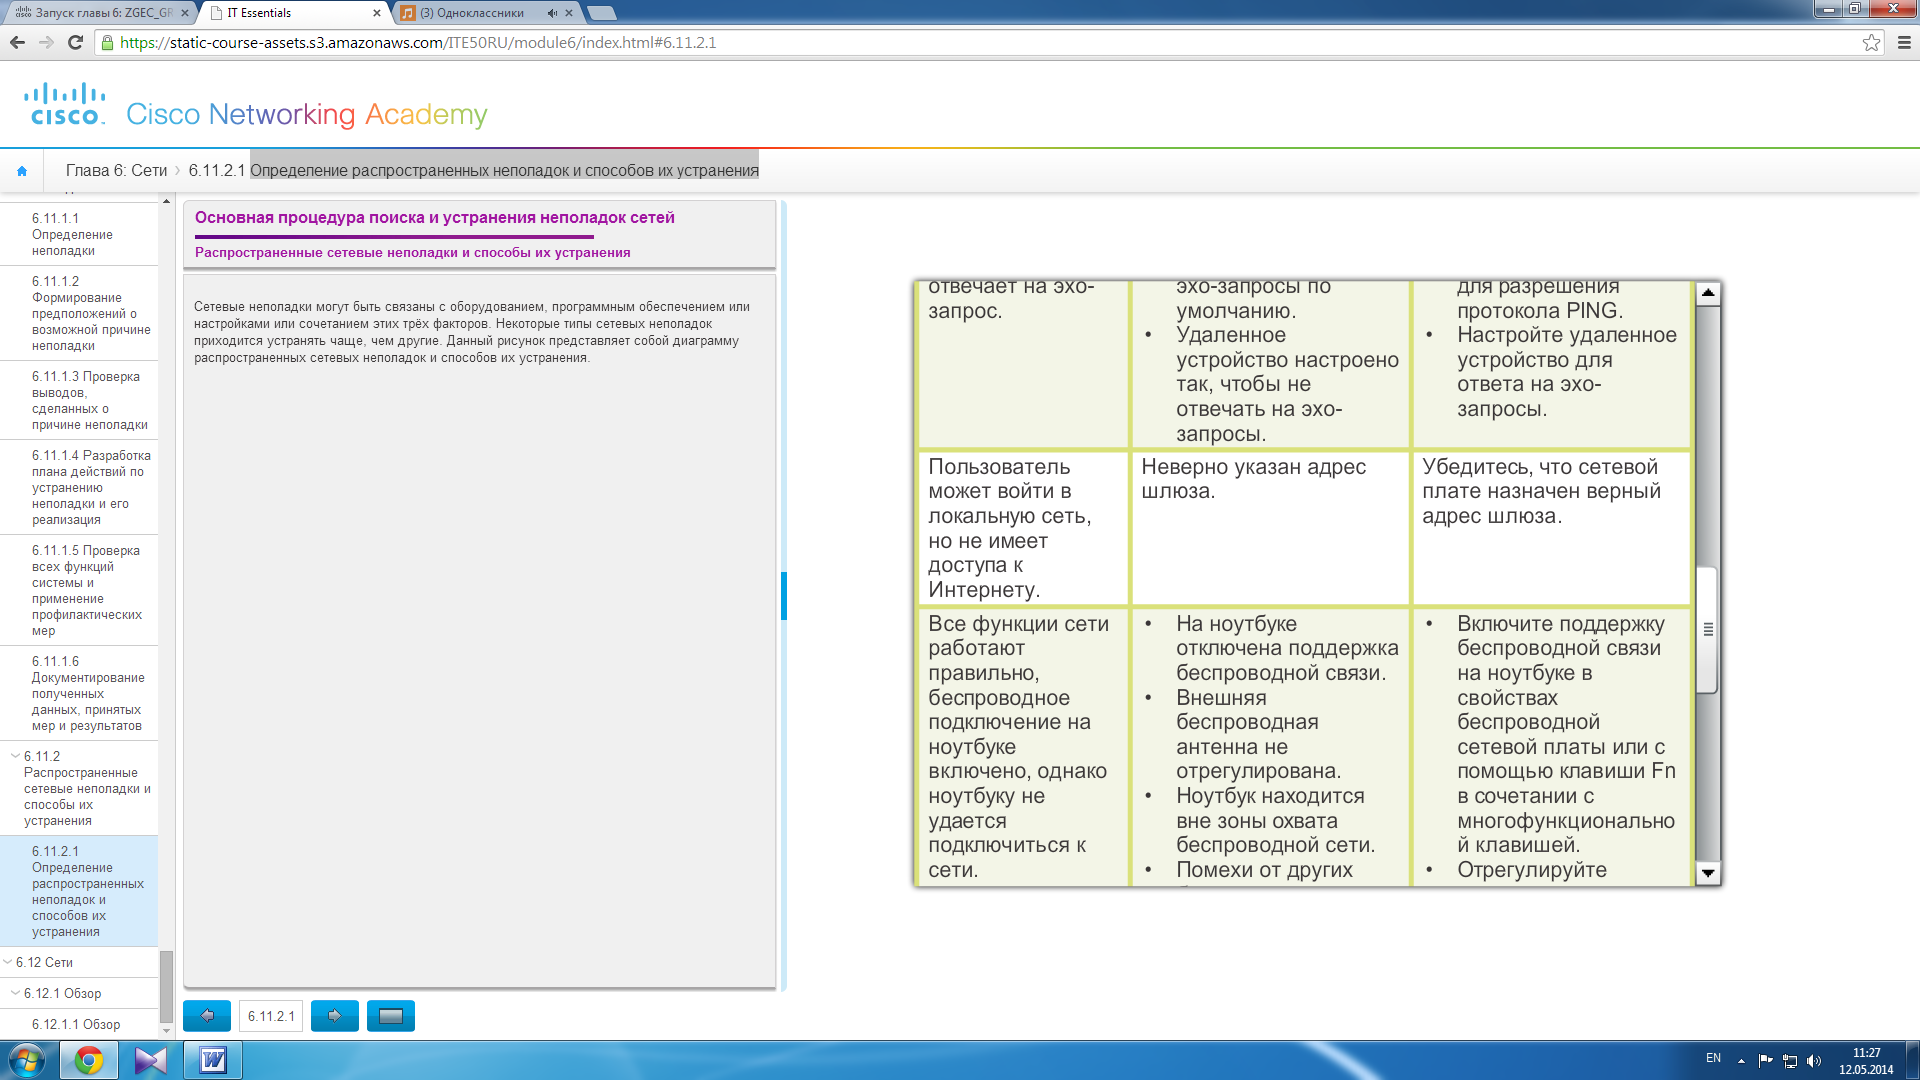Open Visual Studio from the taskbar

(x=151, y=1060)
